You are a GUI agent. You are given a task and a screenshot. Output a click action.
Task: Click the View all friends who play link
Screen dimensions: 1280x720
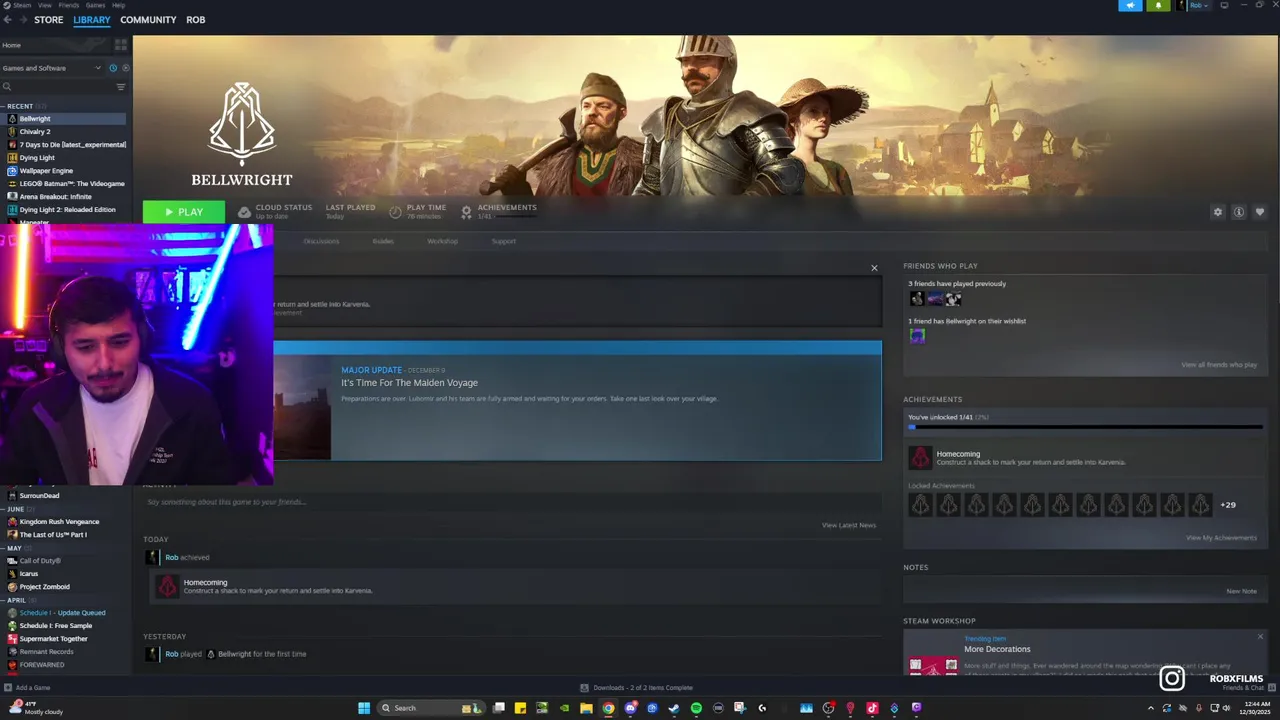(x=1219, y=365)
